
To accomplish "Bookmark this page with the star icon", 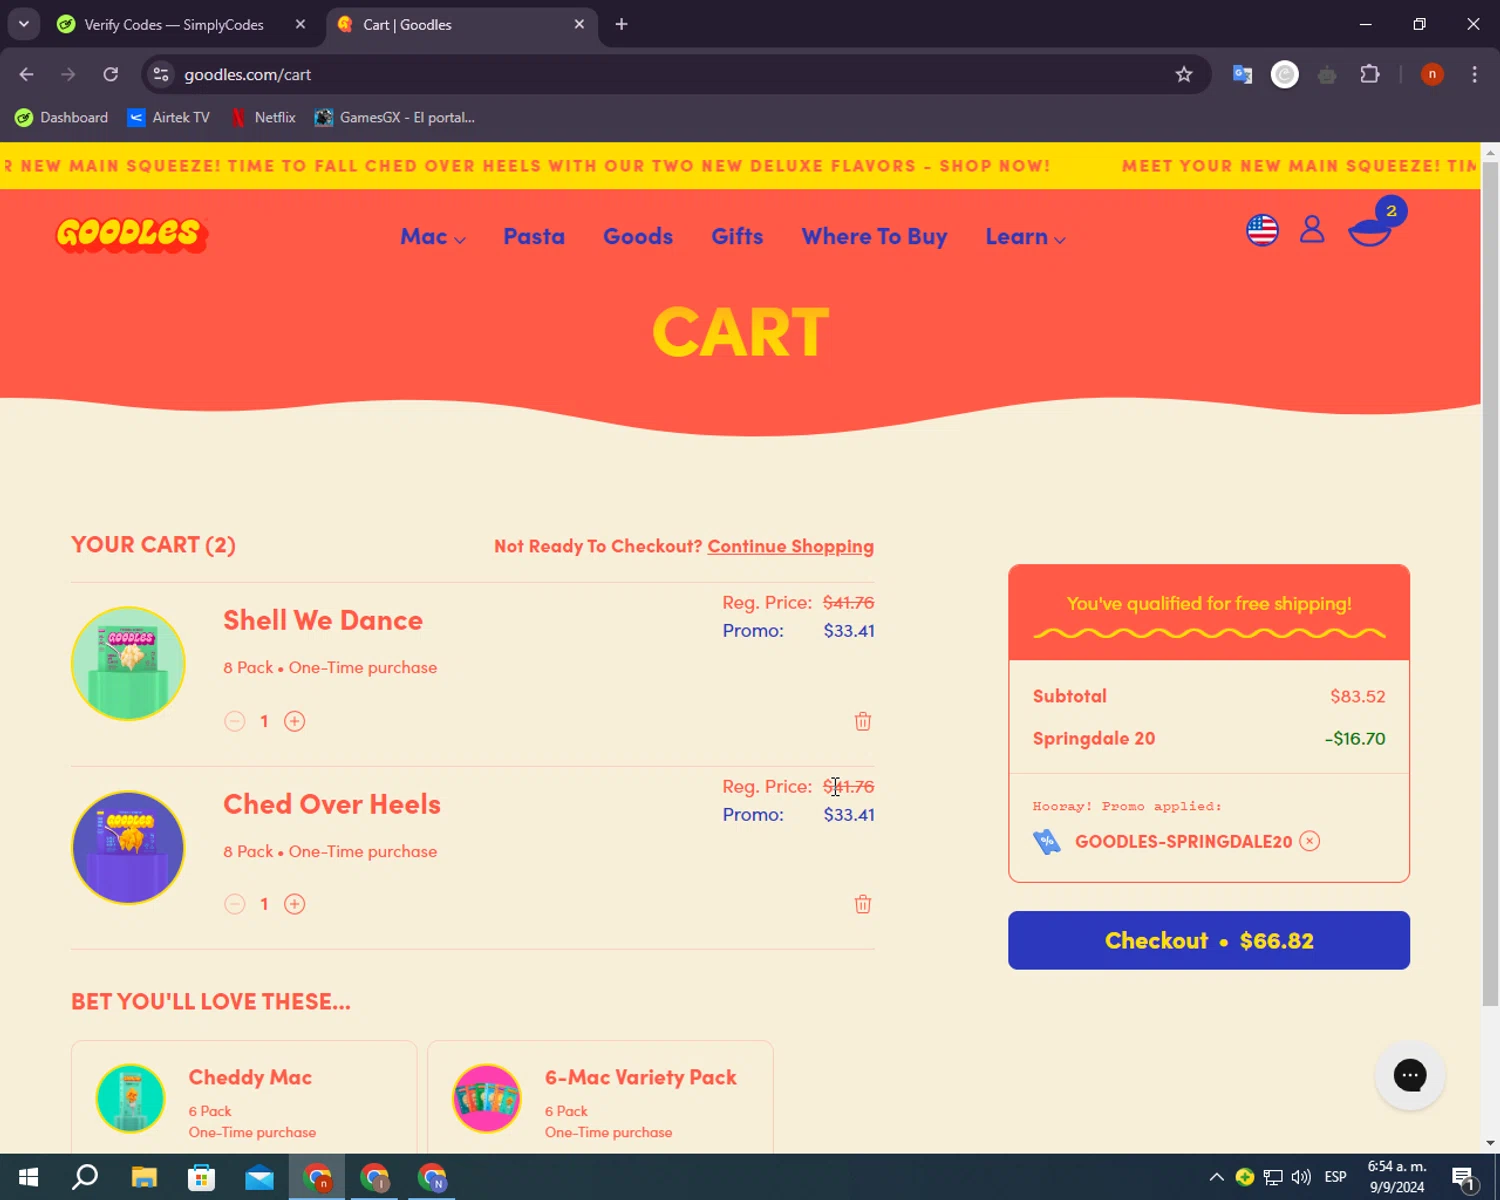I will [x=1184, y=75].
